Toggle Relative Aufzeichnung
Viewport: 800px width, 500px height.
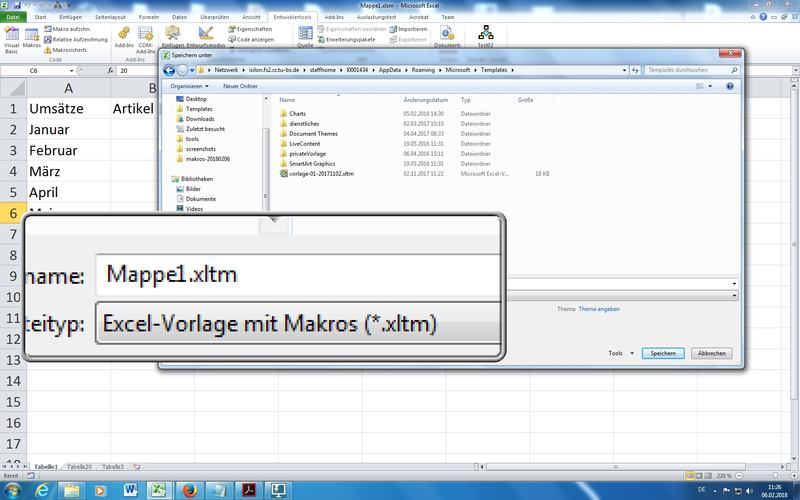click(76, 39)
